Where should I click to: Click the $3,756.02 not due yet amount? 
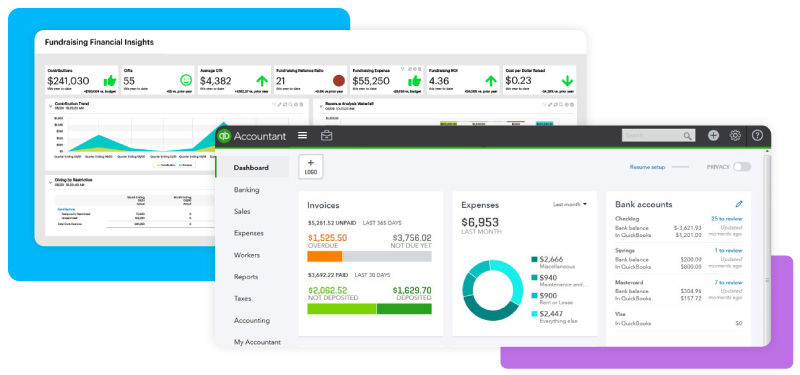coord(412,238)
